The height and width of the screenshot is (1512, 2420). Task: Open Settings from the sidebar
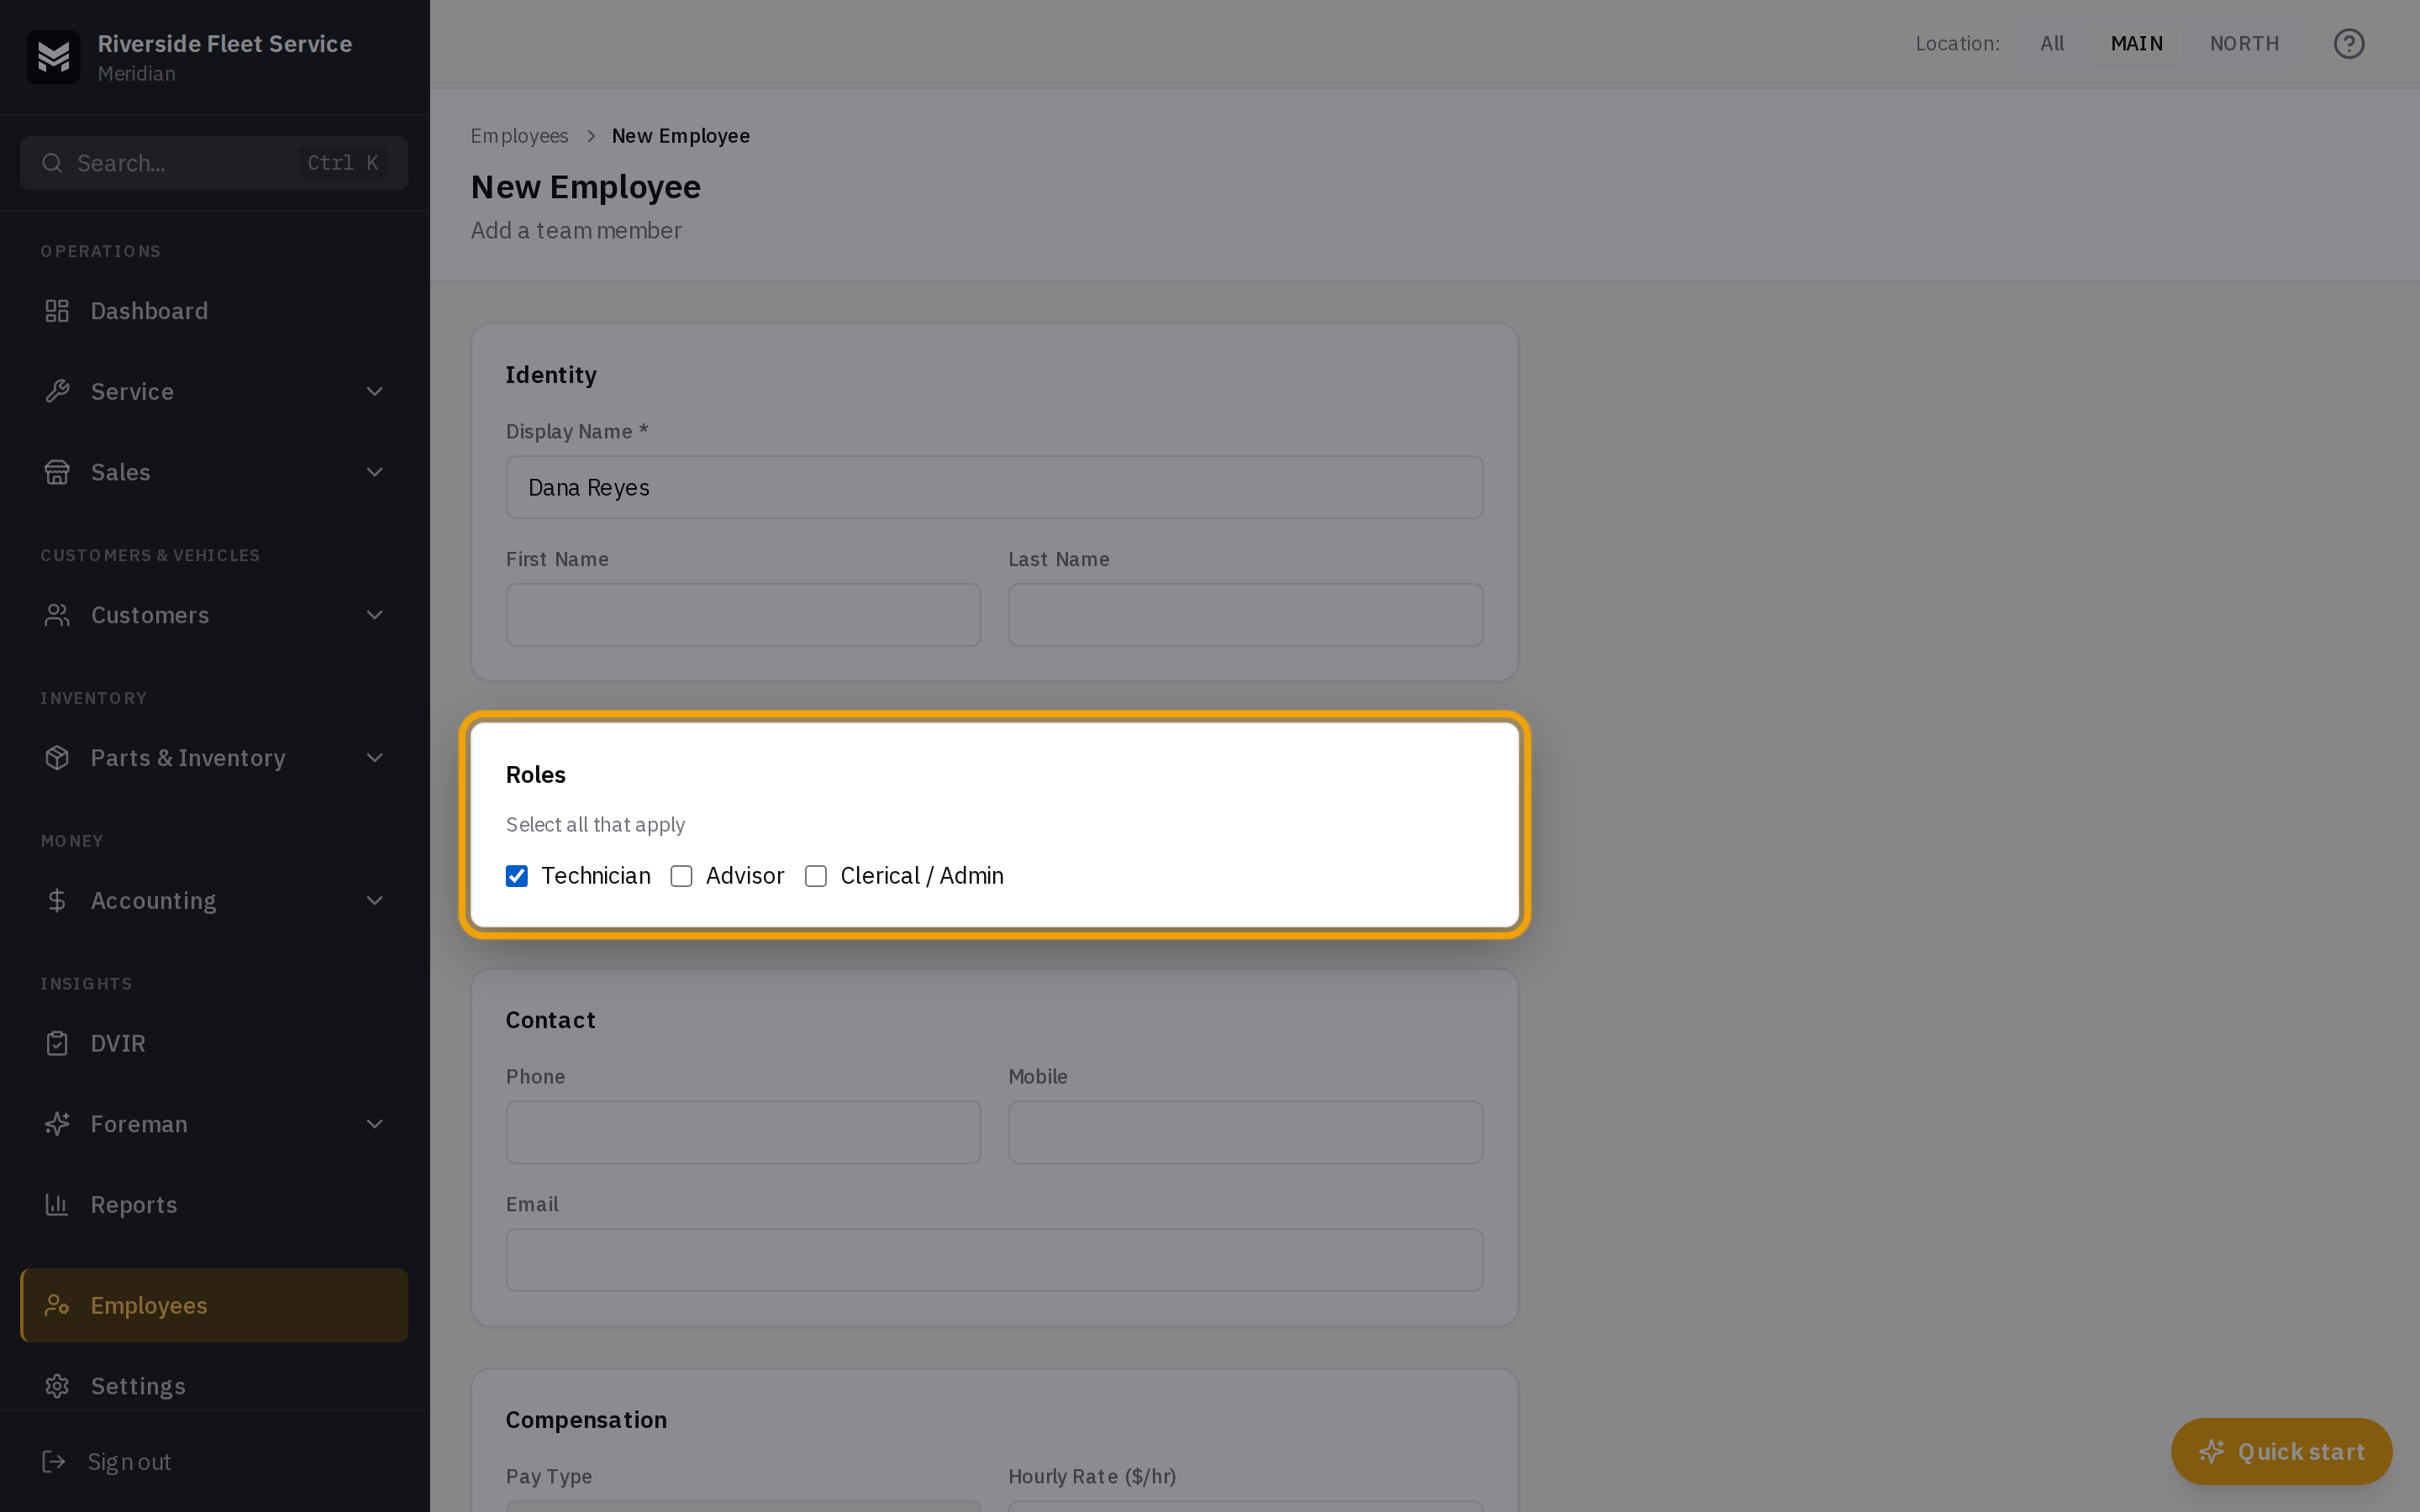(214, 1386)
